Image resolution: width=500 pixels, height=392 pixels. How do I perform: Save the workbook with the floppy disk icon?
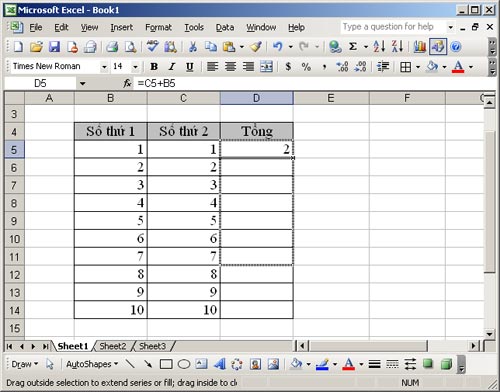click(54, 47)
